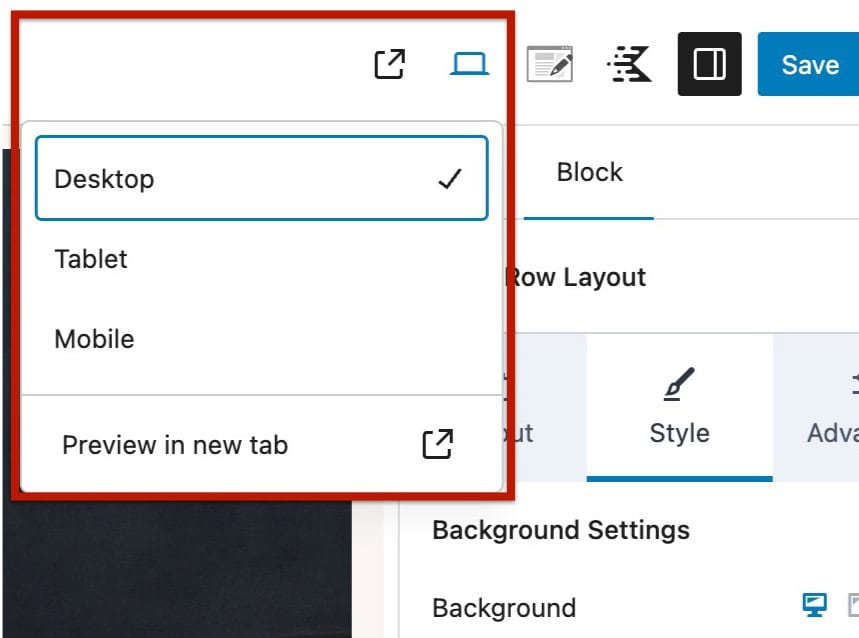Viewport: 859px width, 638px height.
Task: Click the external link icon beside Preview in new tab
Action: coord(437,444)
